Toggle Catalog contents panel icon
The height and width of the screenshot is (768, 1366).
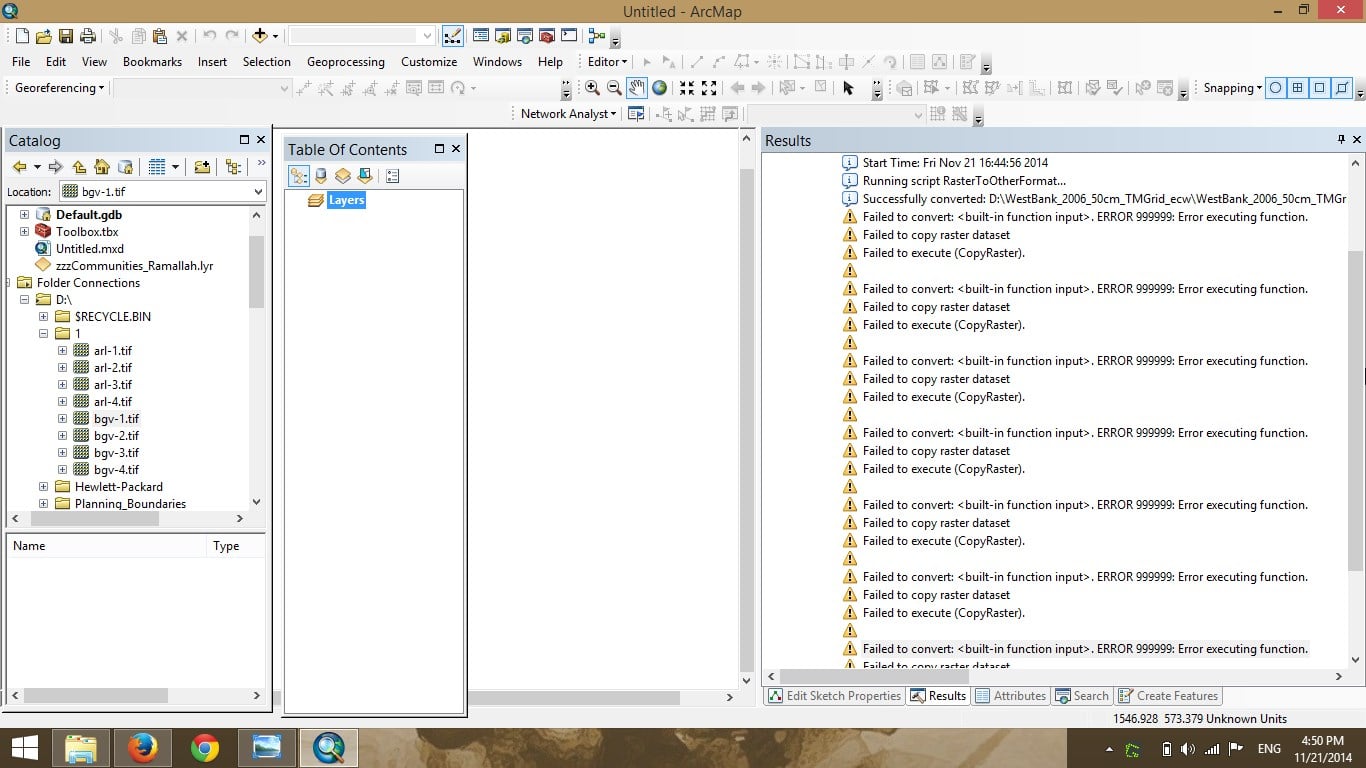(234, 167)
